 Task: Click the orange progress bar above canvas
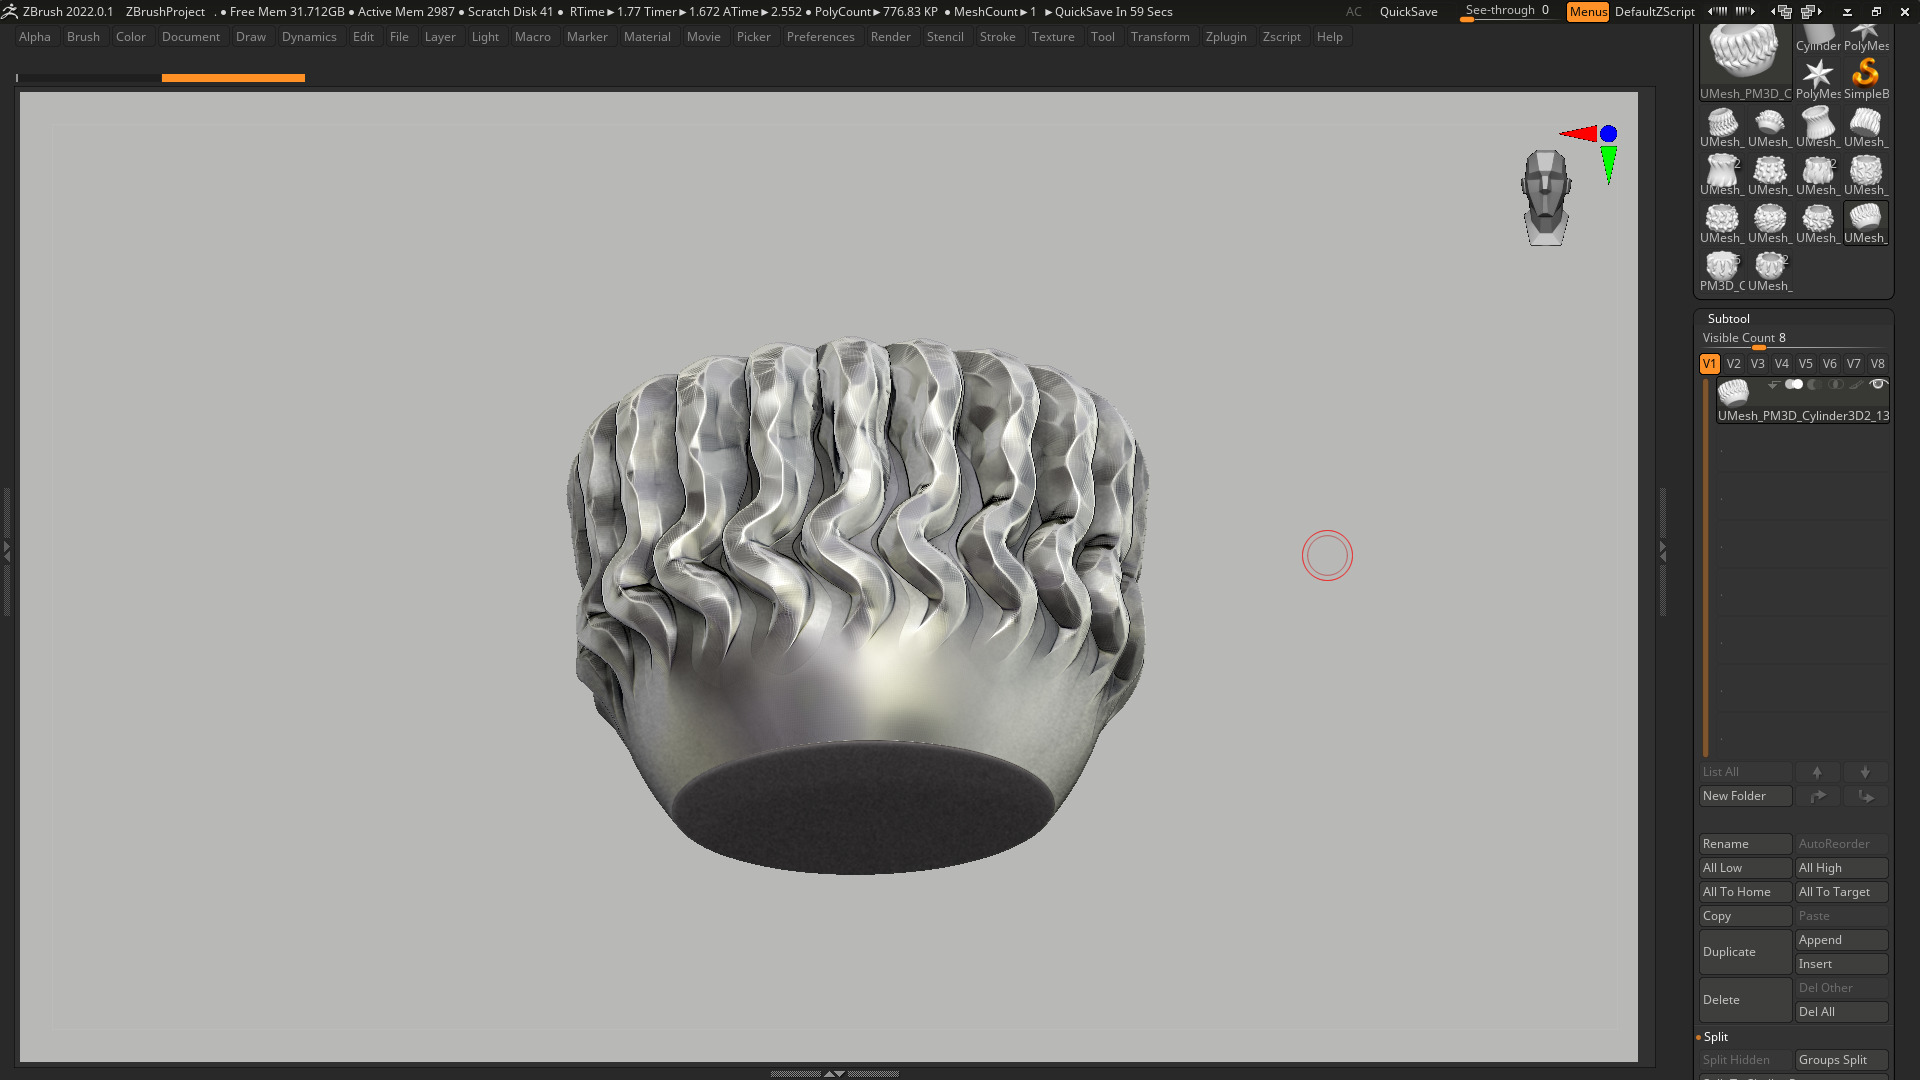(233, 77)
